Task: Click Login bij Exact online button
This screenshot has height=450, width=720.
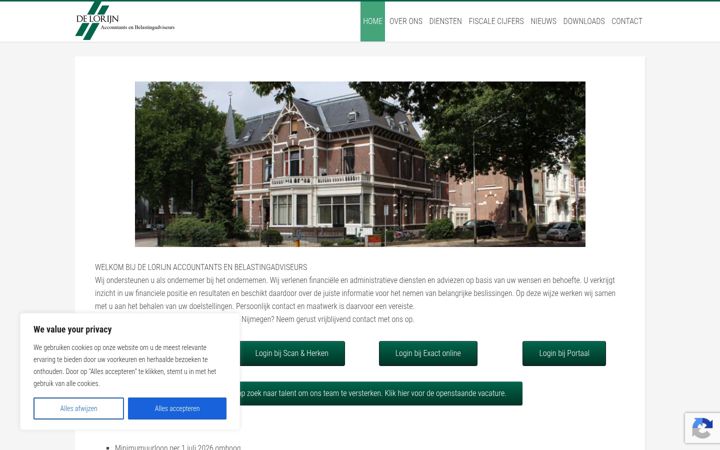Action: click(428, 353)
